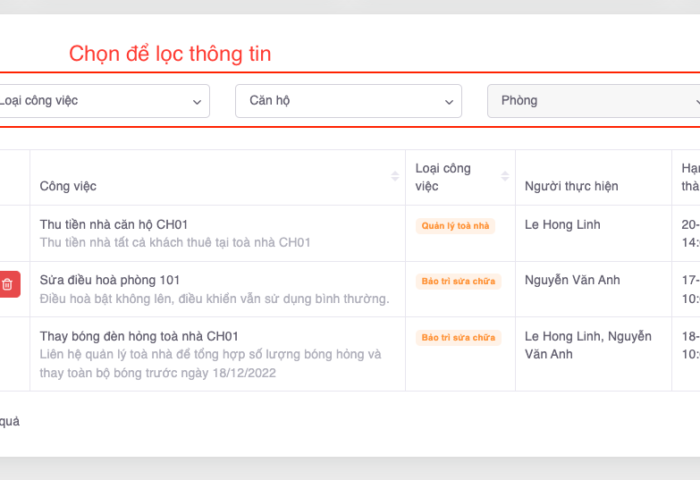
Task: Open the Loại công việc filter dropdown
Action: 100,101
